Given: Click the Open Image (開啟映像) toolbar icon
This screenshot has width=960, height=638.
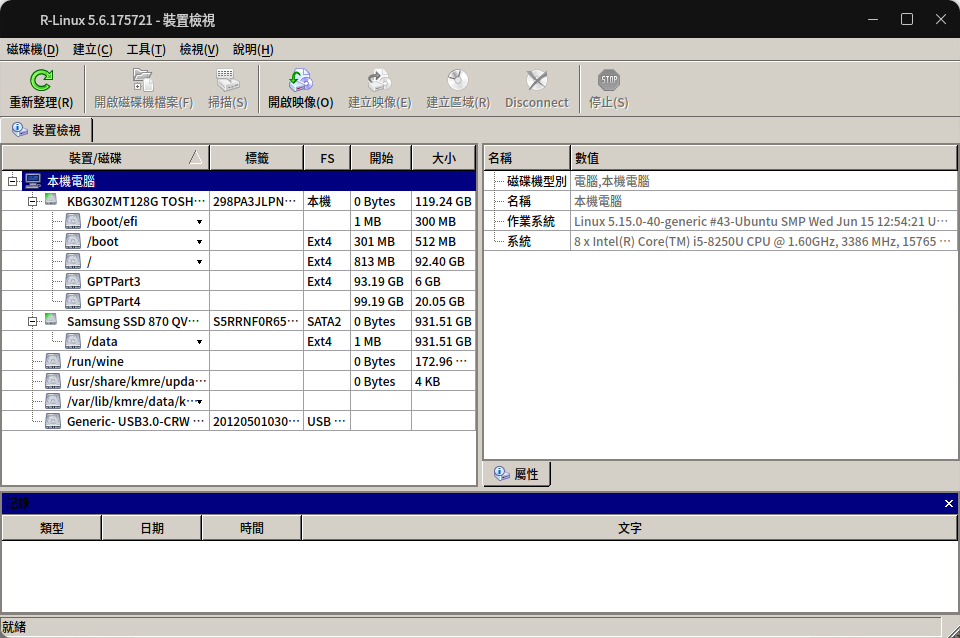Looking at the screenshot, I should click(x=300, y=81).
